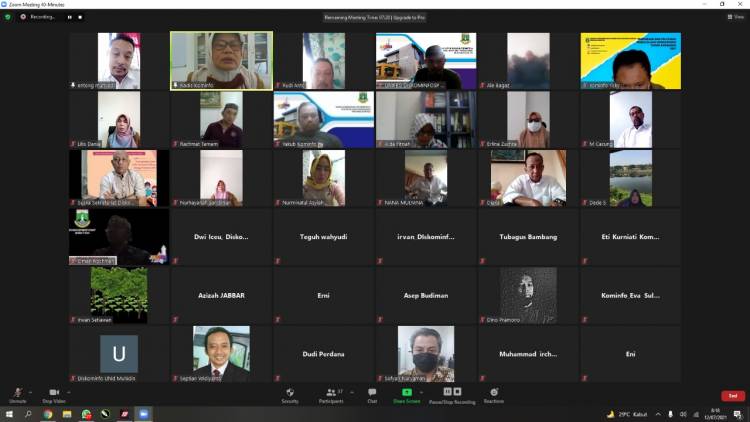Select Kominfo_Eva Sul... participant tile
The image size is (750, 422).
coord(631,295)
